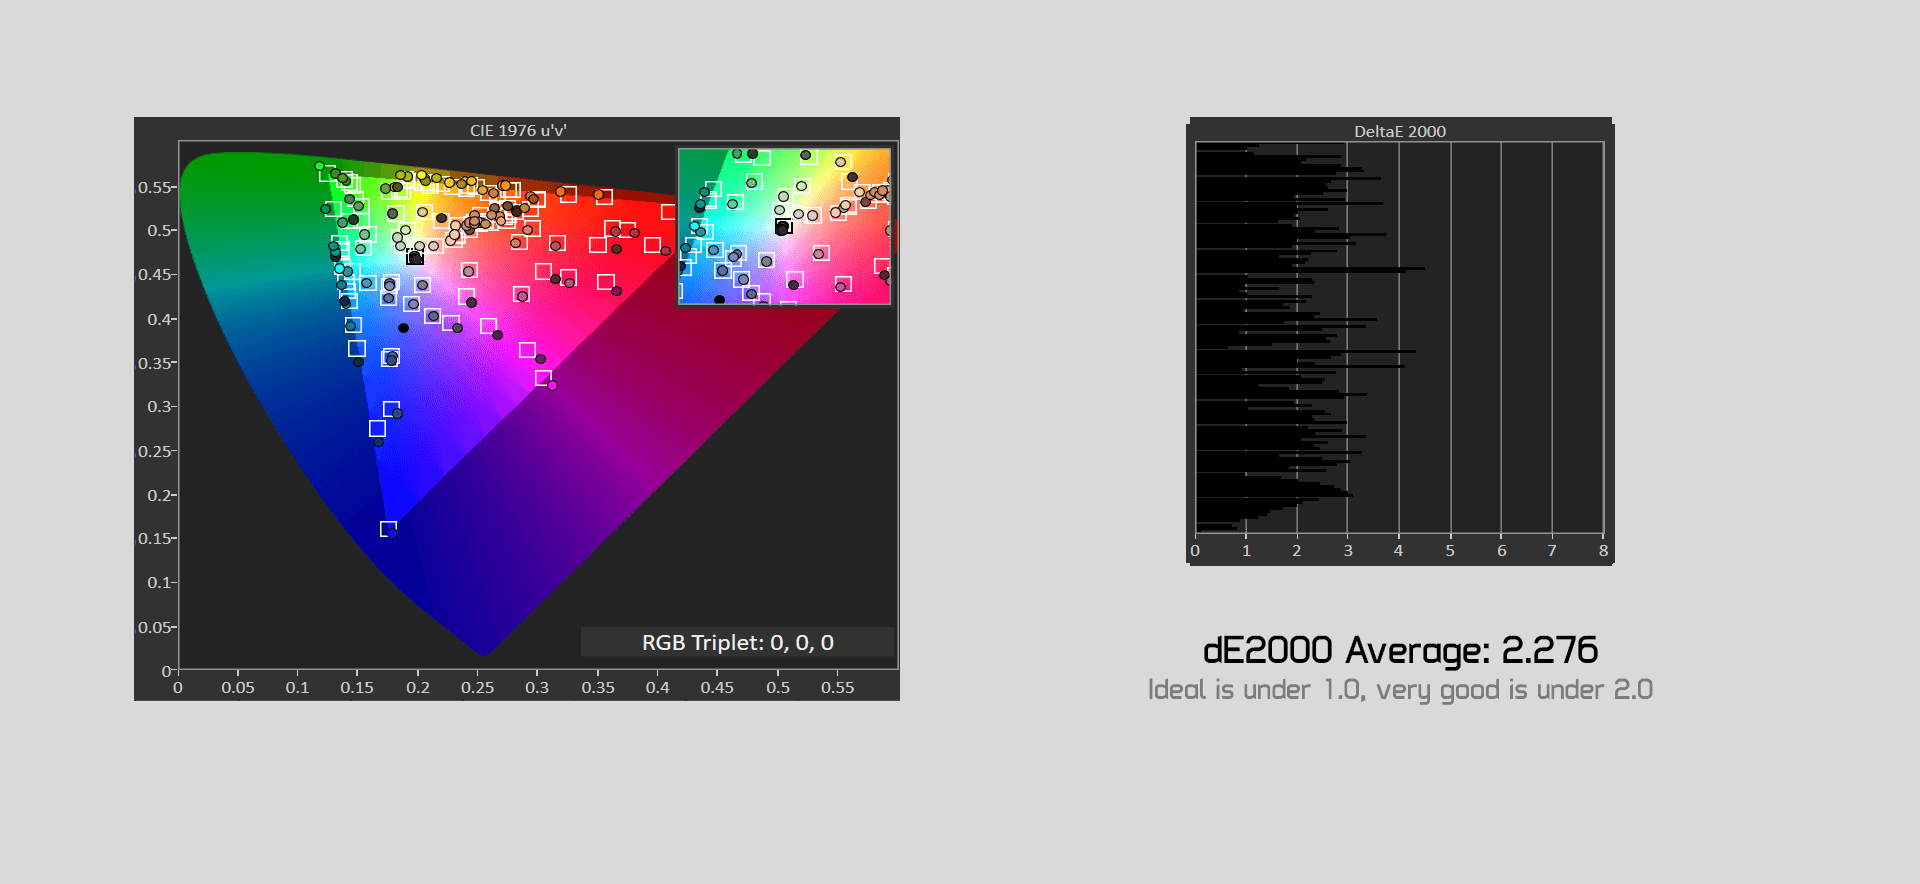Click the 0.55 label on the CIE vertical axis
Viewport: 1920px width, 884px height.
(x=154, y=187)
